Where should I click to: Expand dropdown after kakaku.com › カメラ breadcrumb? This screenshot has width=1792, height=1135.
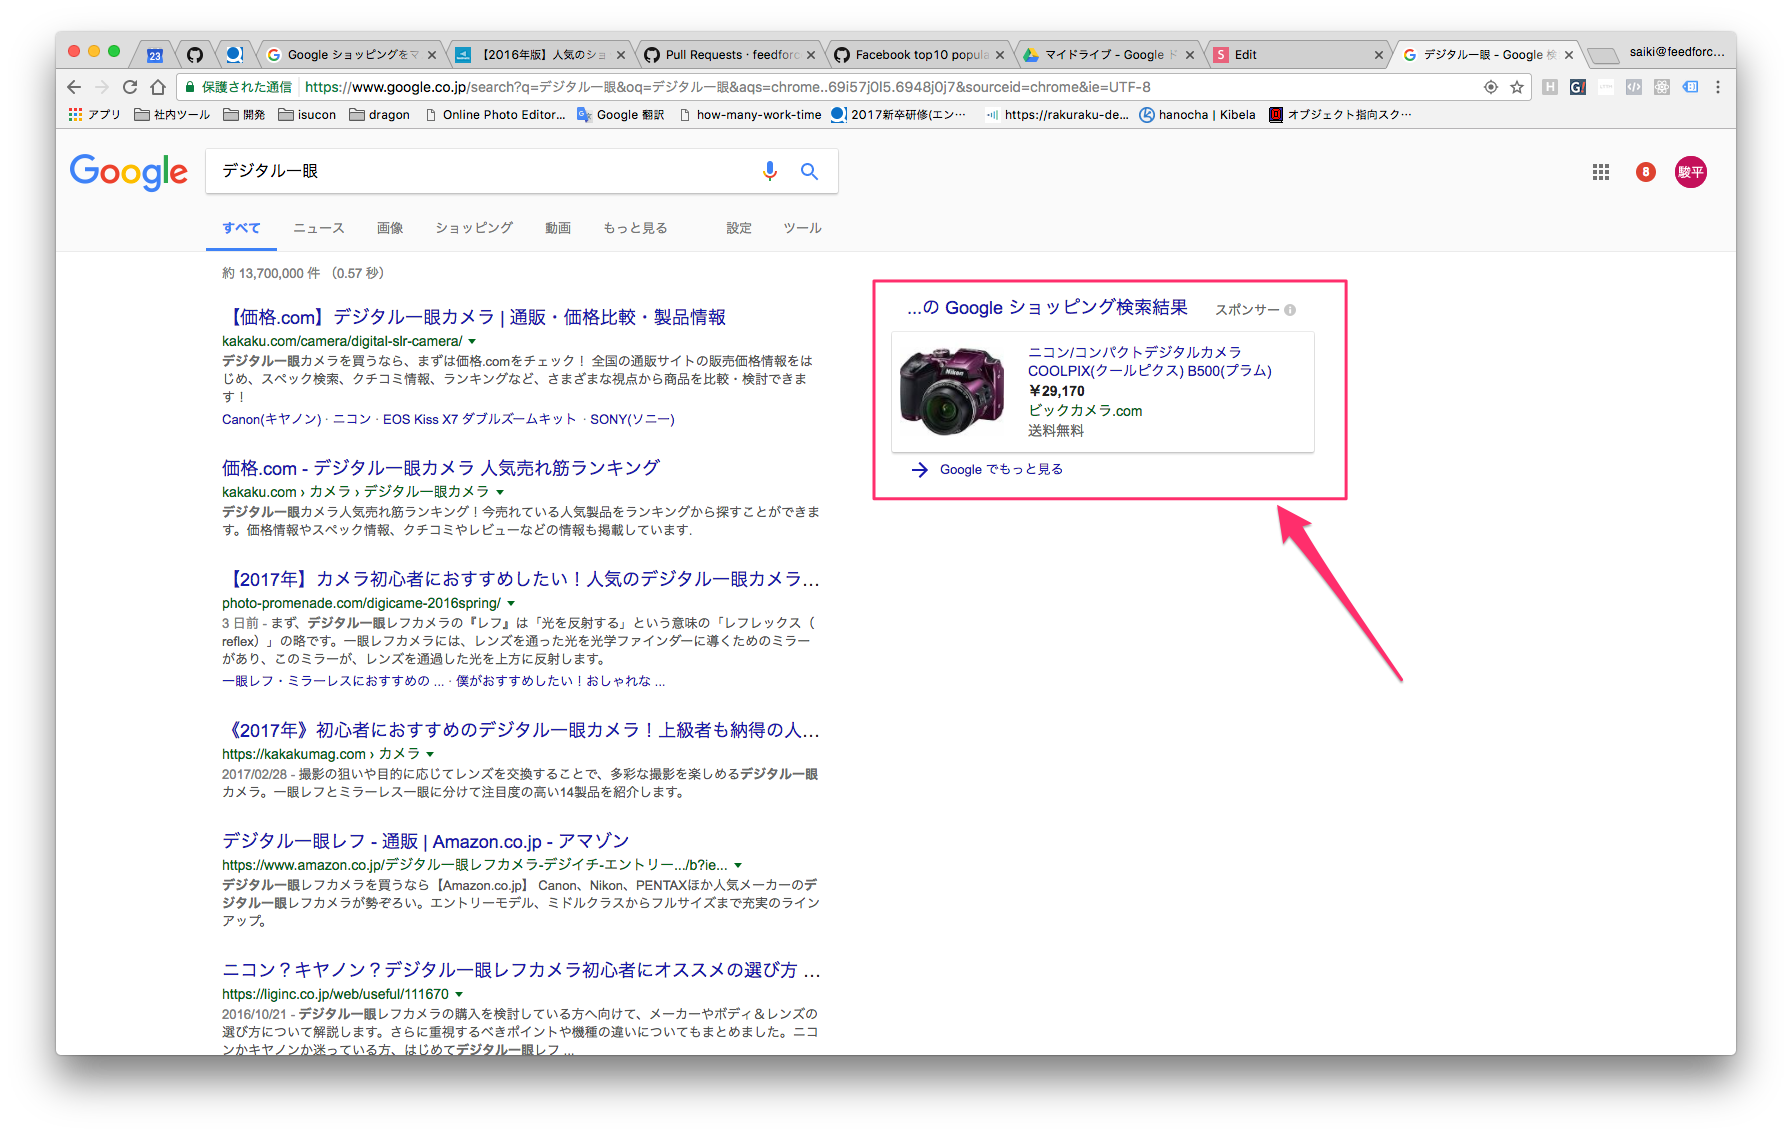click(x=500, y=493)
